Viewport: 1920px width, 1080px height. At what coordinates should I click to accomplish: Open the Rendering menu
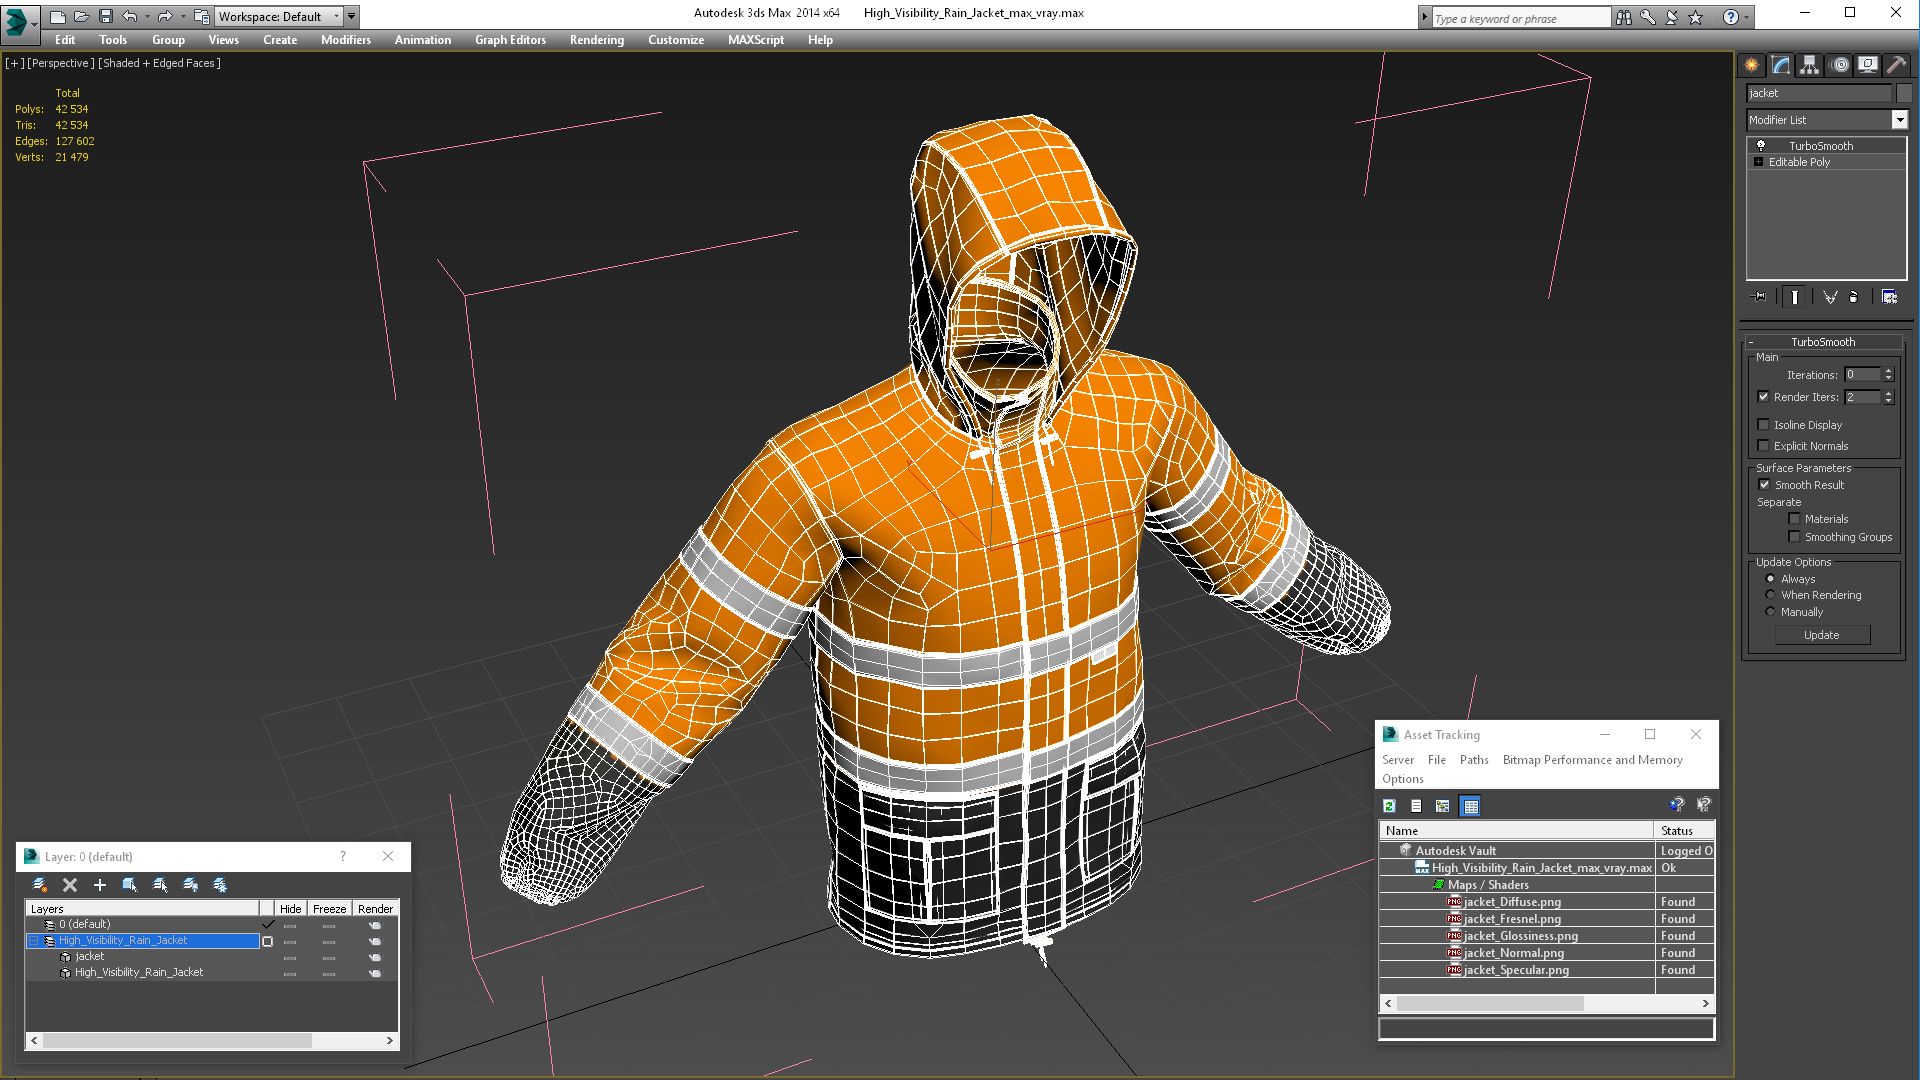(596, 40)
